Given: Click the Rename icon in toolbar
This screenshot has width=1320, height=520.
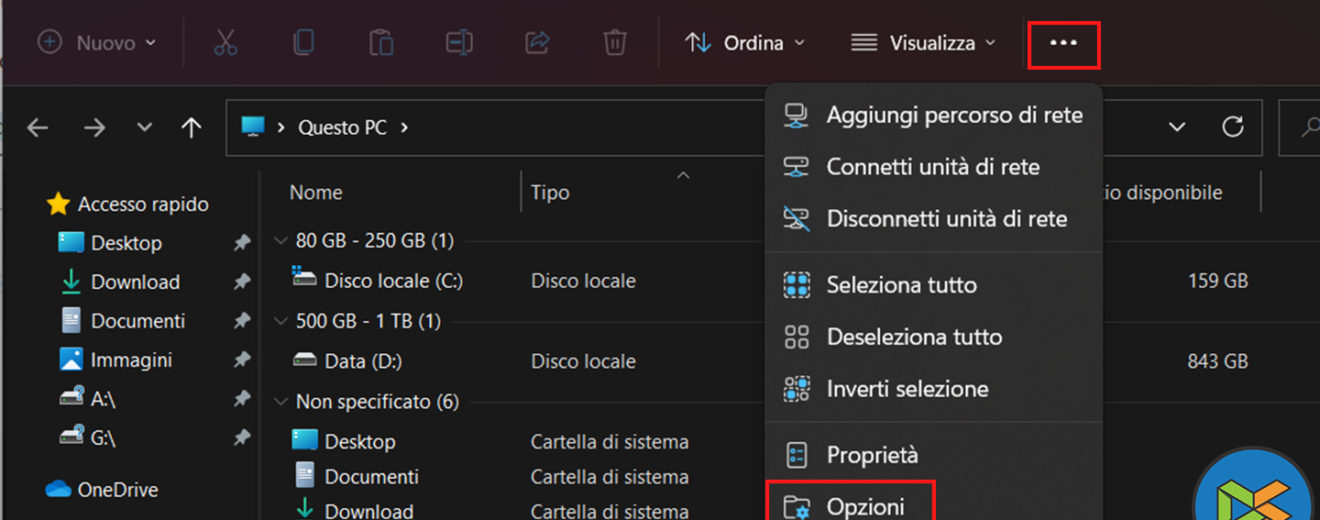Looking at the screenshot, I should tap(459, 43).
